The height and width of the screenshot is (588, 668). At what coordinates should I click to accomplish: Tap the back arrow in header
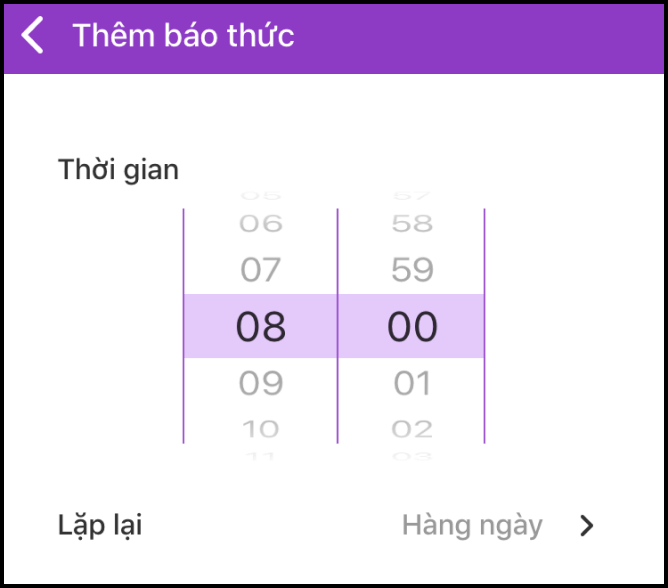[34, 36]
